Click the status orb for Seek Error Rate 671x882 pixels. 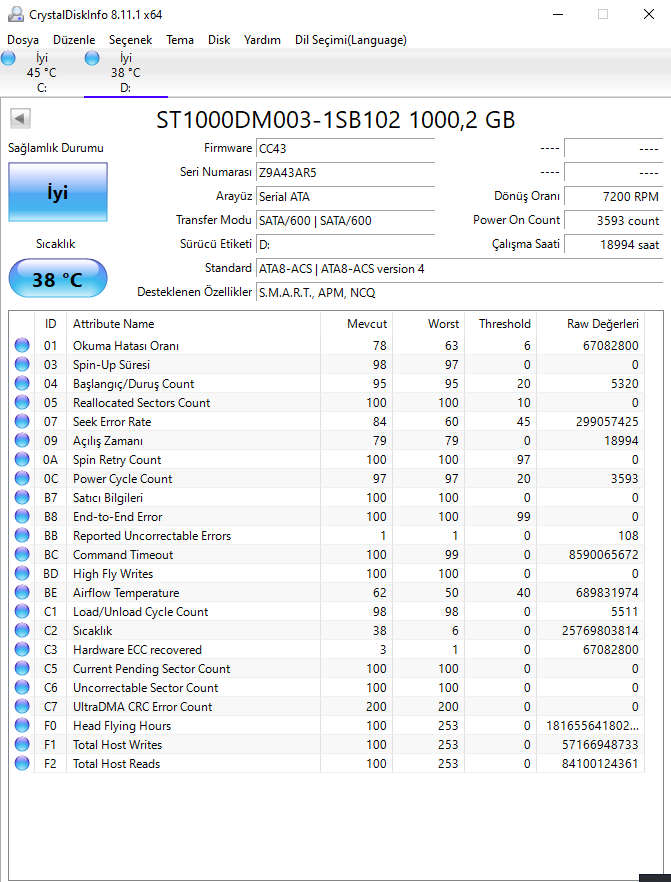22,421
